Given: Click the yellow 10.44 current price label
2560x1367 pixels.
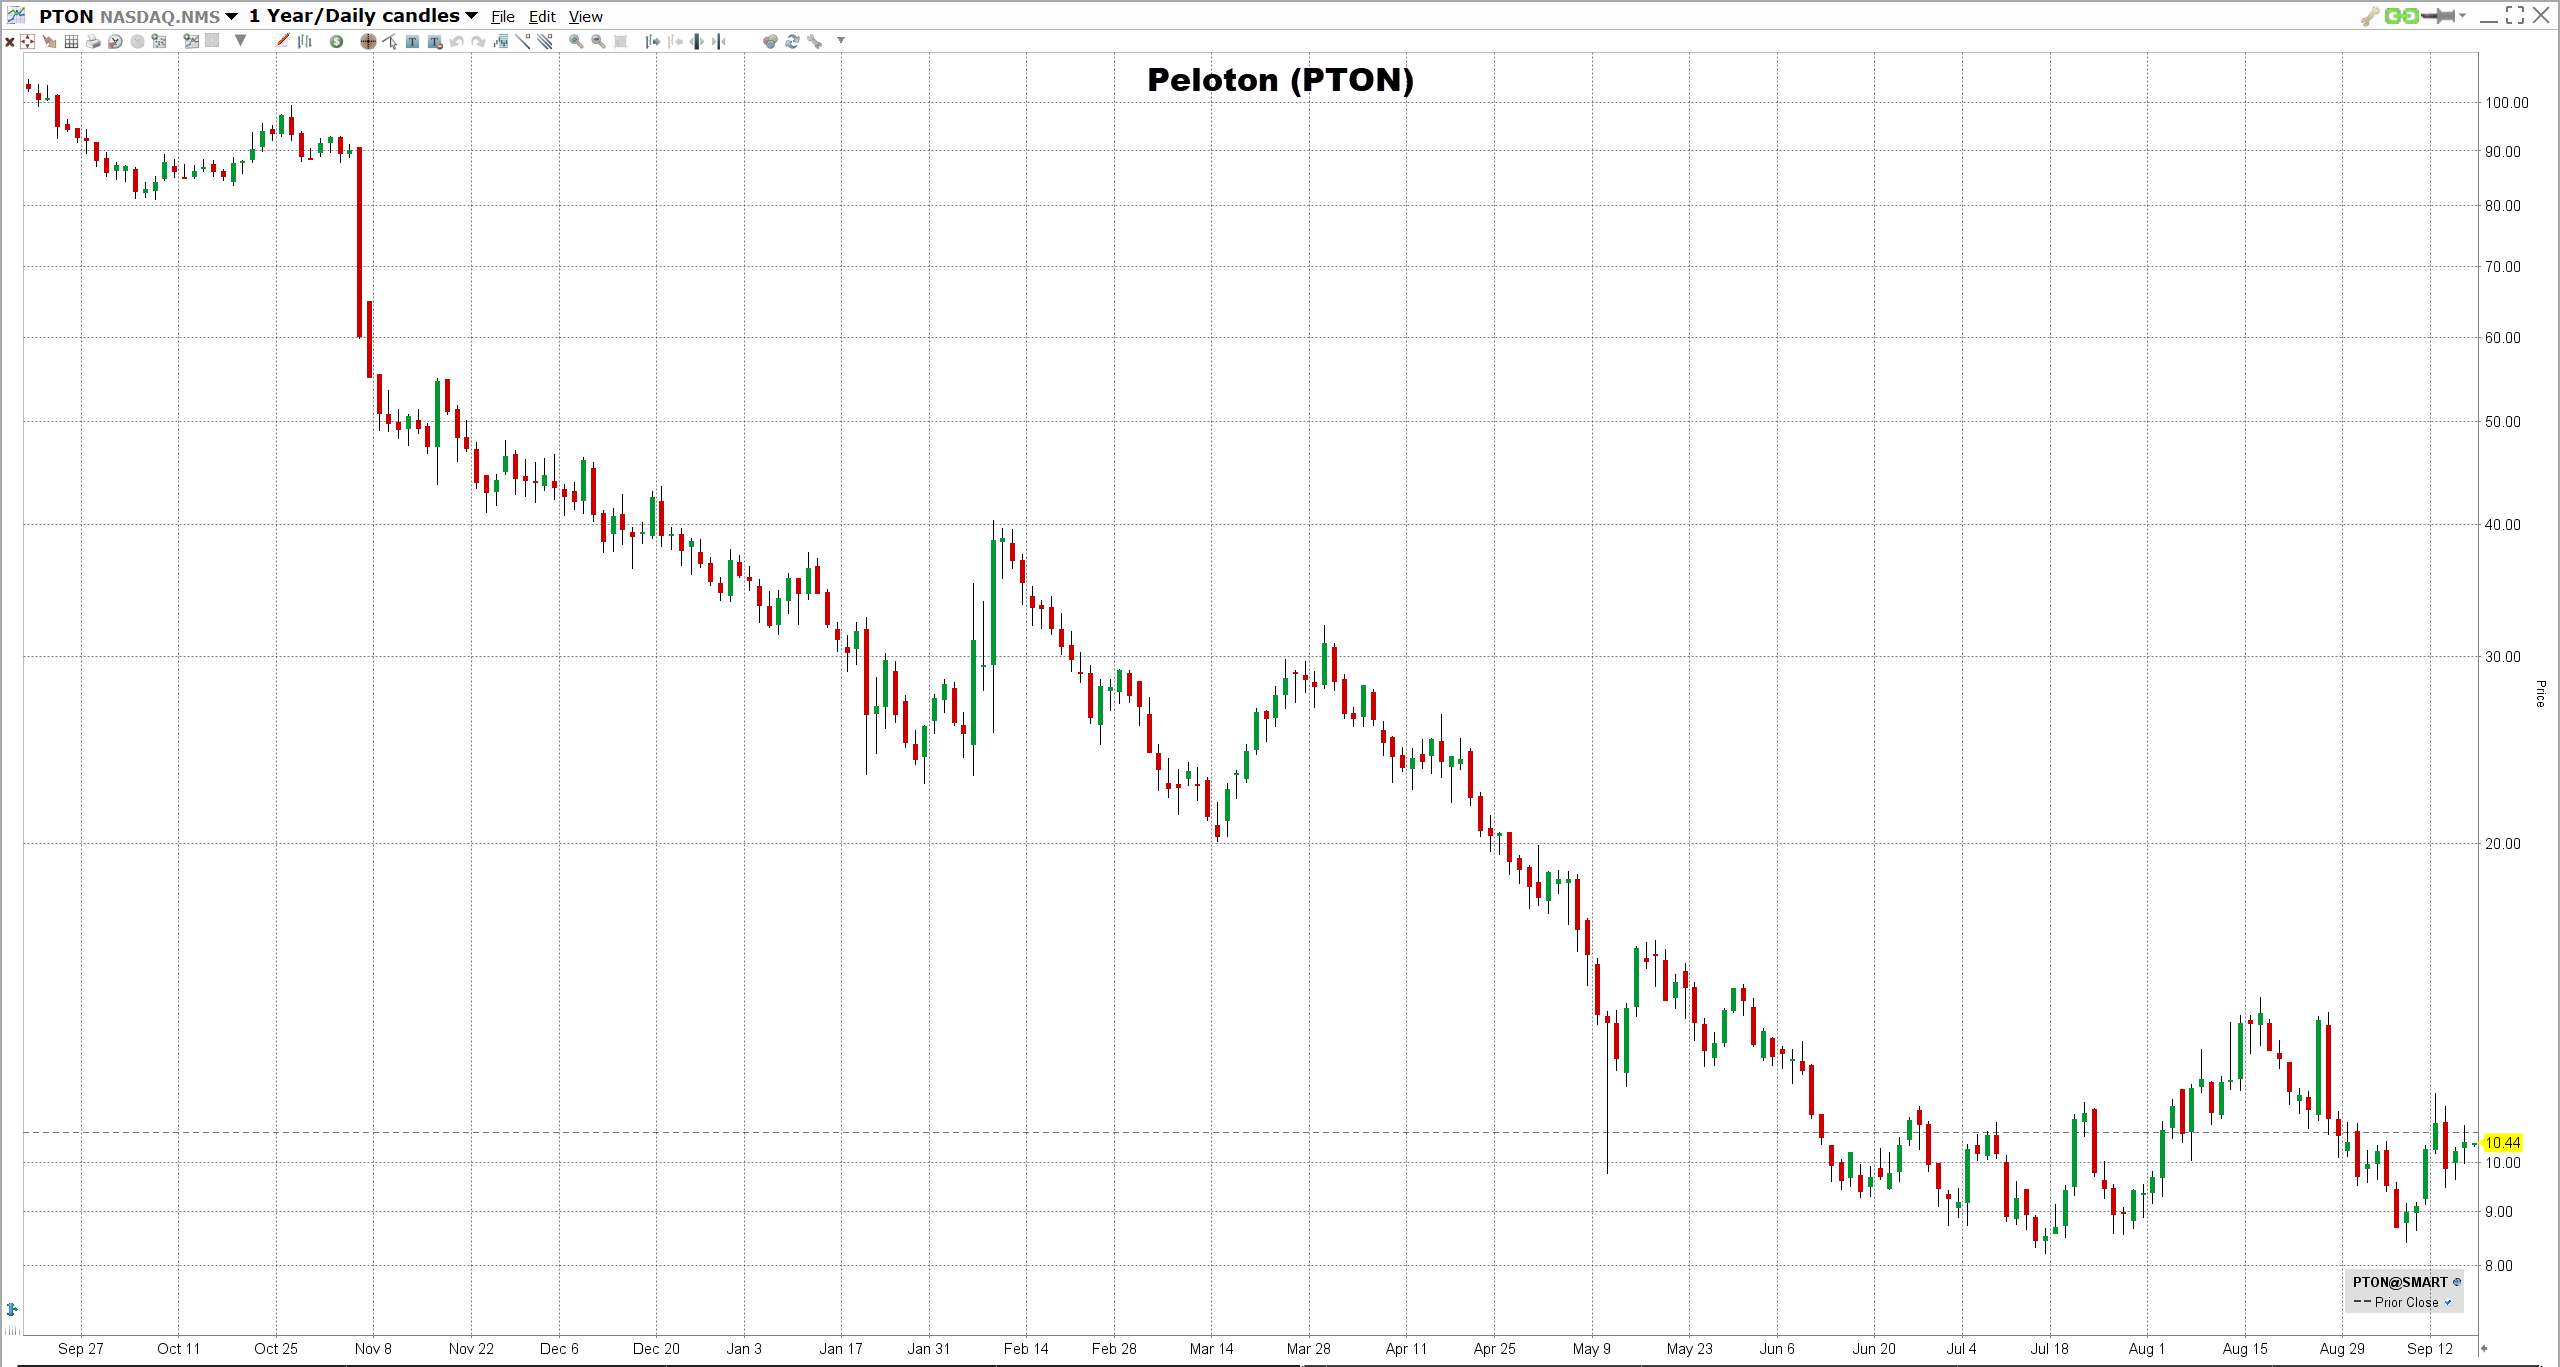Looking at the screenshot, I should pyautogui.click(x=2503, y=1142).
